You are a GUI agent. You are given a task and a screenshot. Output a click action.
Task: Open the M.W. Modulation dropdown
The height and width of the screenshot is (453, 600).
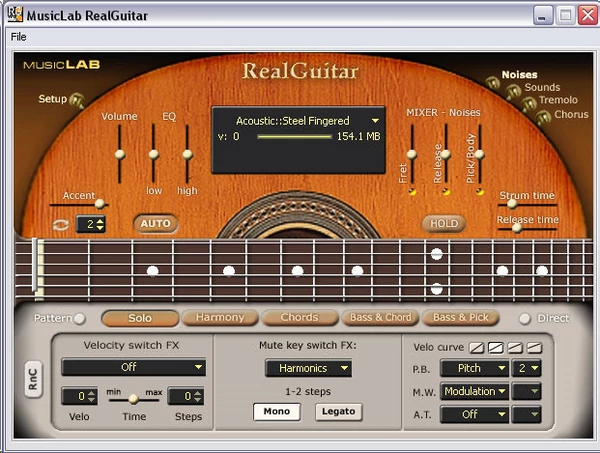point(474,391)
